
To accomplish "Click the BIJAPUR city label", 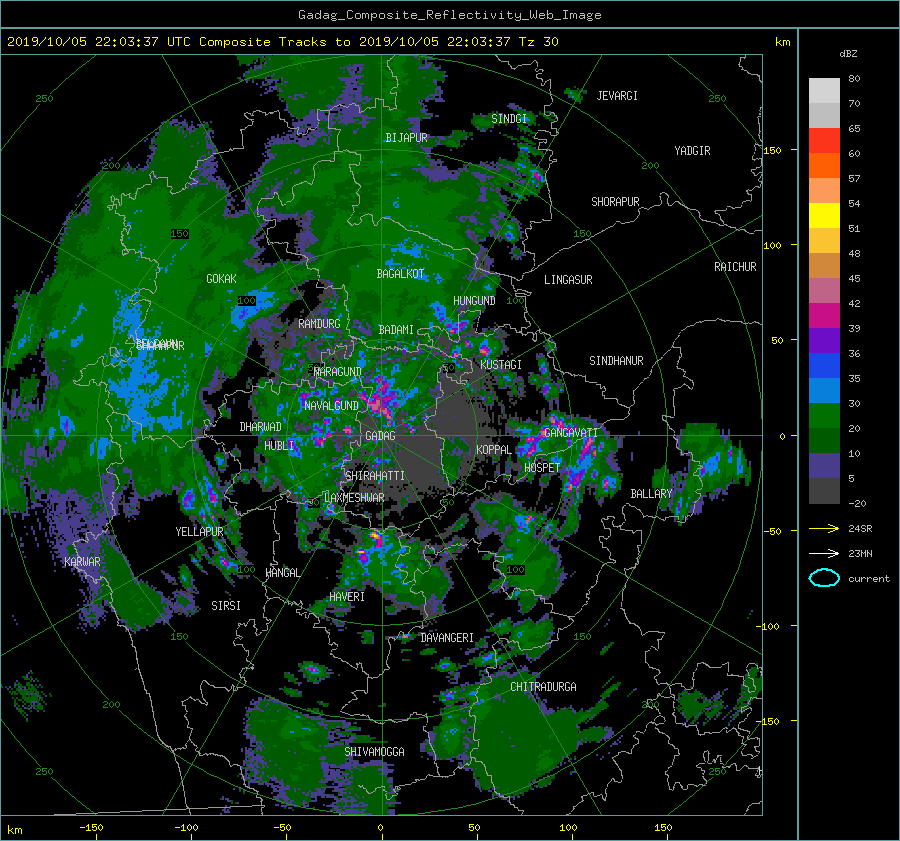I will coord(406,138).
